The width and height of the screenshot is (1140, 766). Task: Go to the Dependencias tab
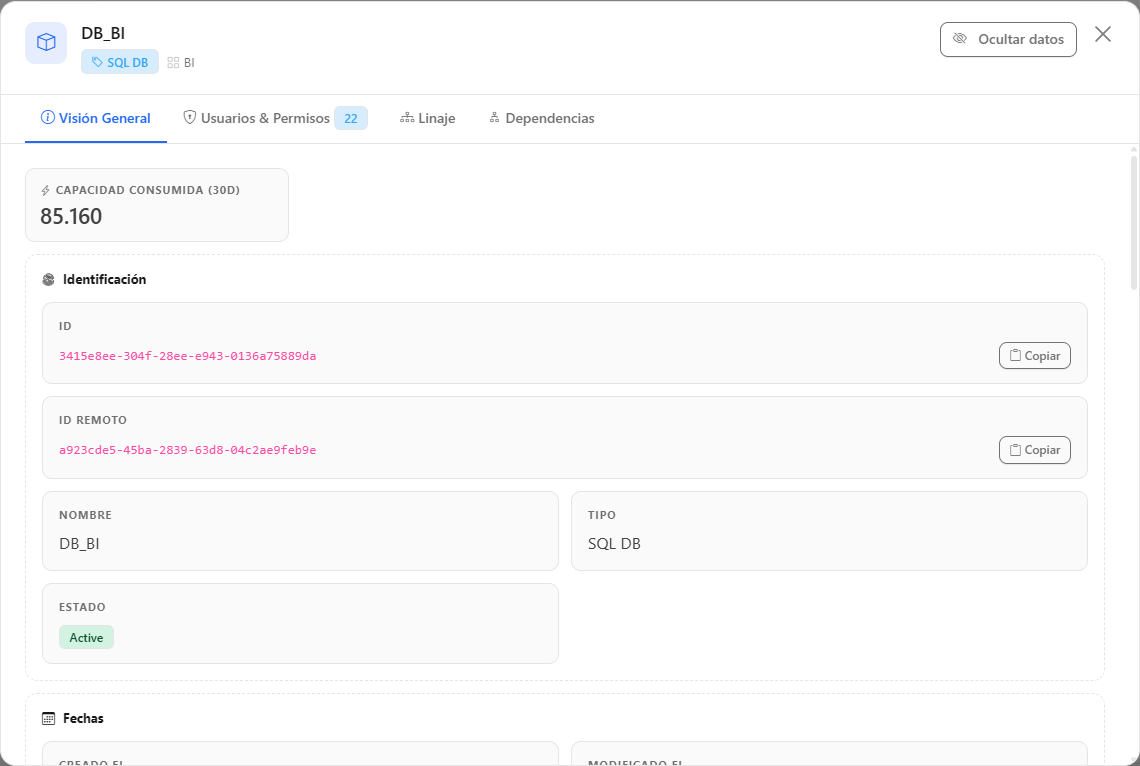coord(542,118)
